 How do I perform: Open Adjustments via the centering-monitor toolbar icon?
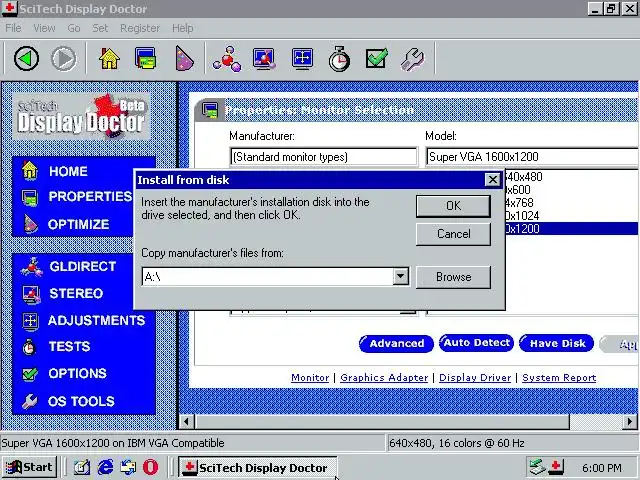(x=302, y=59)
